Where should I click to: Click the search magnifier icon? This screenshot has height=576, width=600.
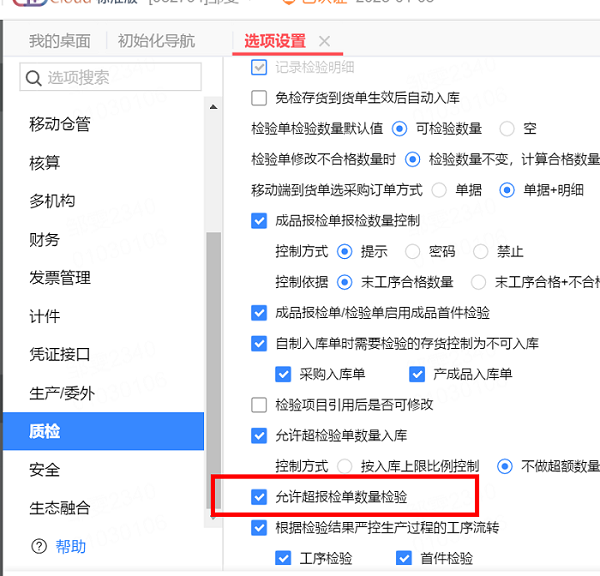(34, 78)
